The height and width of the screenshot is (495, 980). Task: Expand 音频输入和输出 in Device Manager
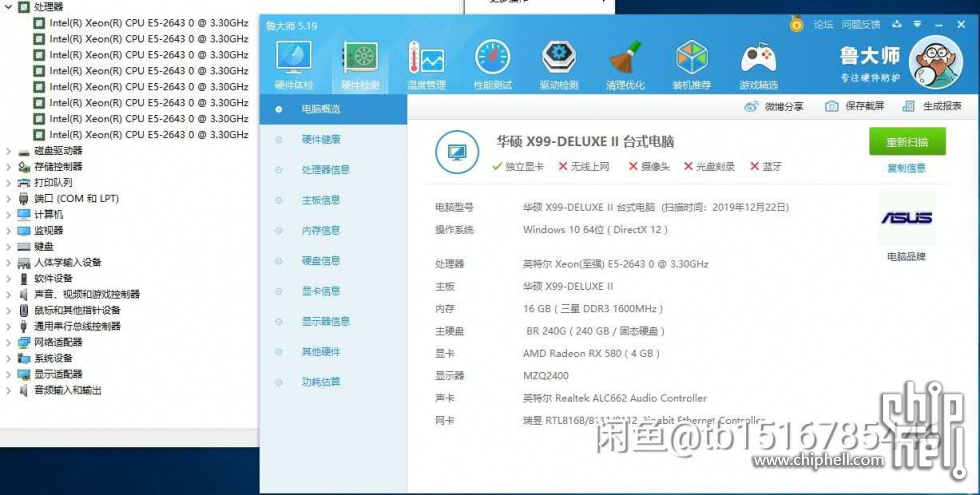[8, 390]
